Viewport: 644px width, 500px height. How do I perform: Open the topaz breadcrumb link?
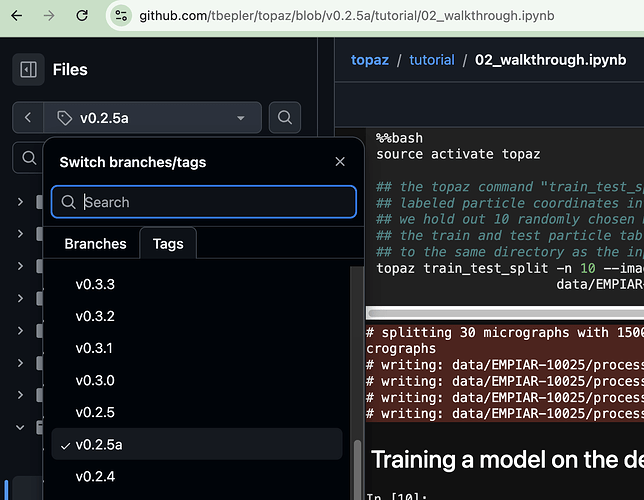pos(370,60)
